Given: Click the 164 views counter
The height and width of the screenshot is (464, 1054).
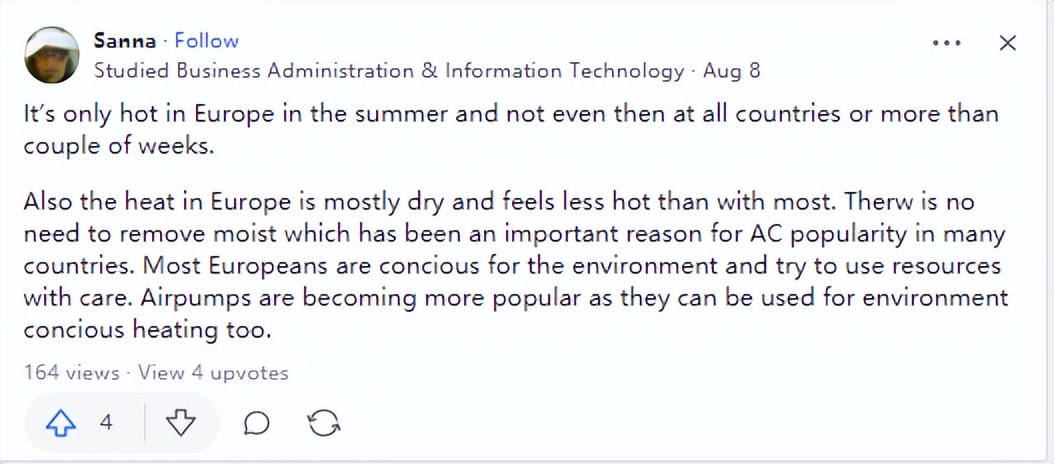Looking at the screenshot, I should point(71,373).
